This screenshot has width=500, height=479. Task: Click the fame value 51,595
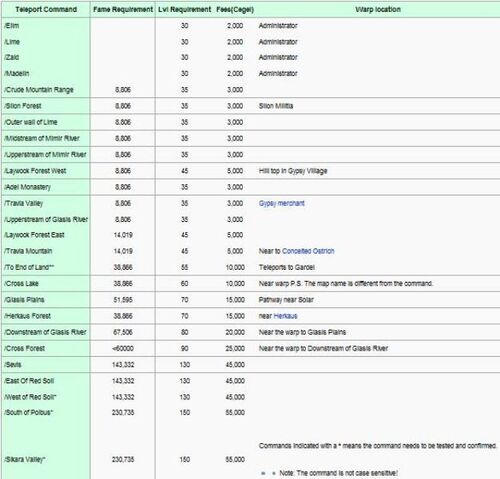pyautogui.click(x=123, y=300)
